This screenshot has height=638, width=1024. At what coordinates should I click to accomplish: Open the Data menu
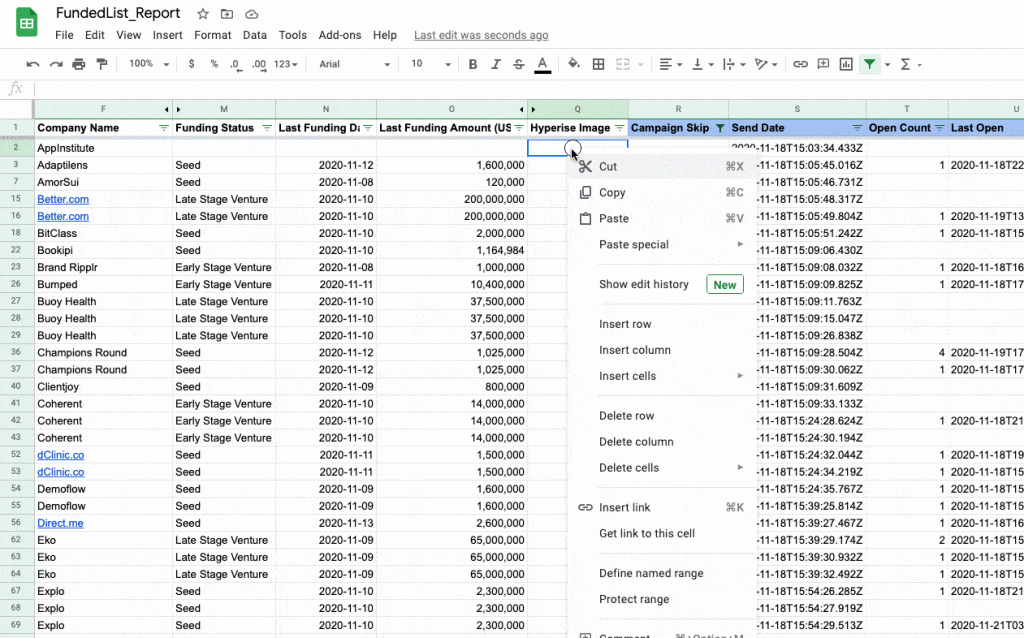click(x=255, y=35)
